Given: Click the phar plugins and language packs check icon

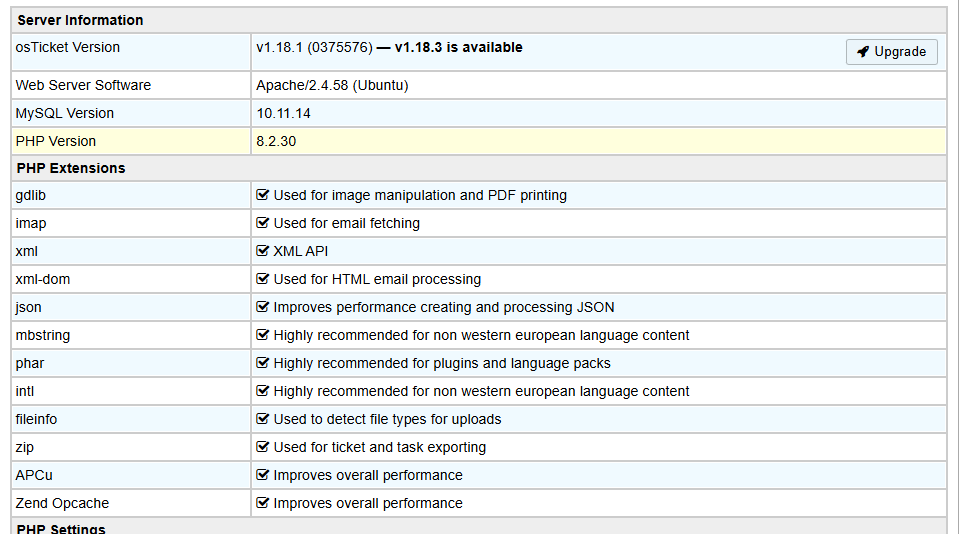Looking at the screenshot, I should coord(263,363).
